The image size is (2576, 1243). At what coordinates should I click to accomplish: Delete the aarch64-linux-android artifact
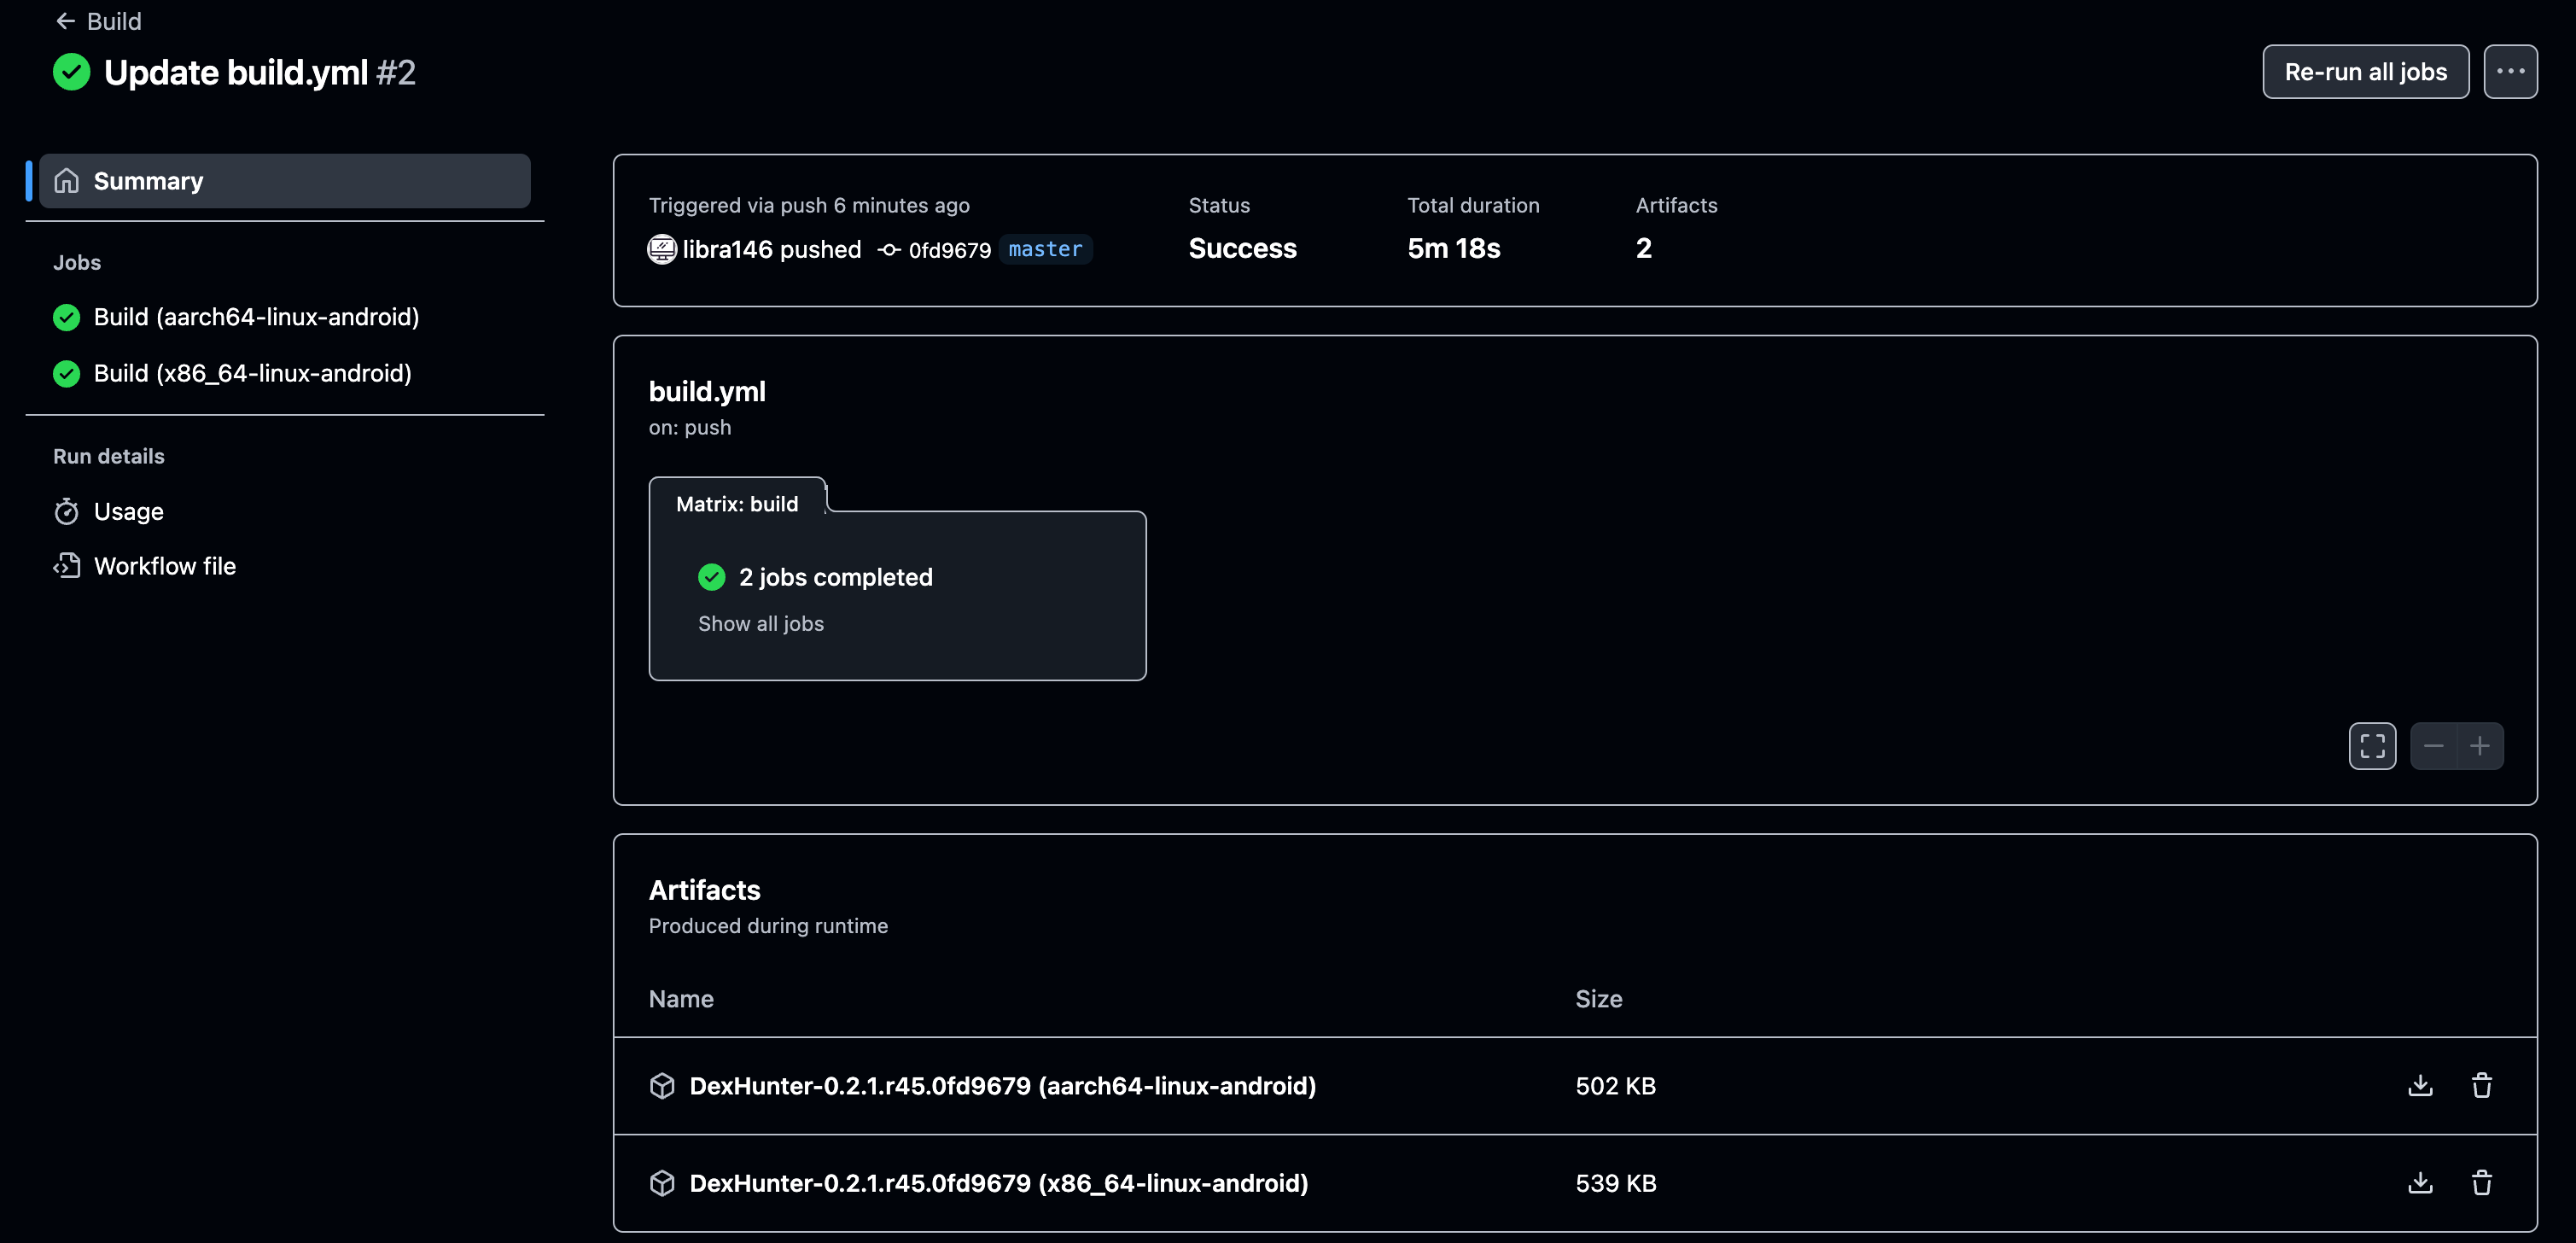click(2481, 1085)
